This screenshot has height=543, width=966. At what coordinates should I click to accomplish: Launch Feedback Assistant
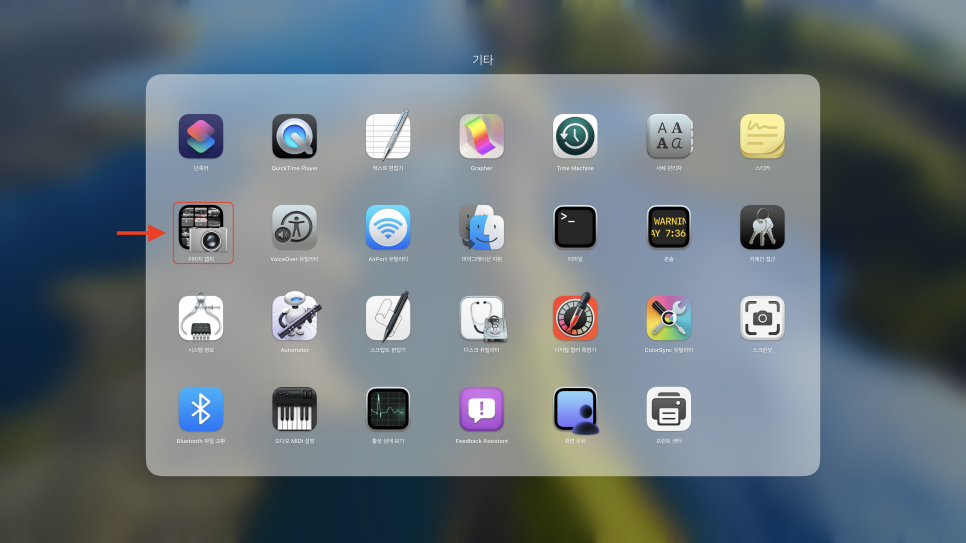tap(481, 409)
